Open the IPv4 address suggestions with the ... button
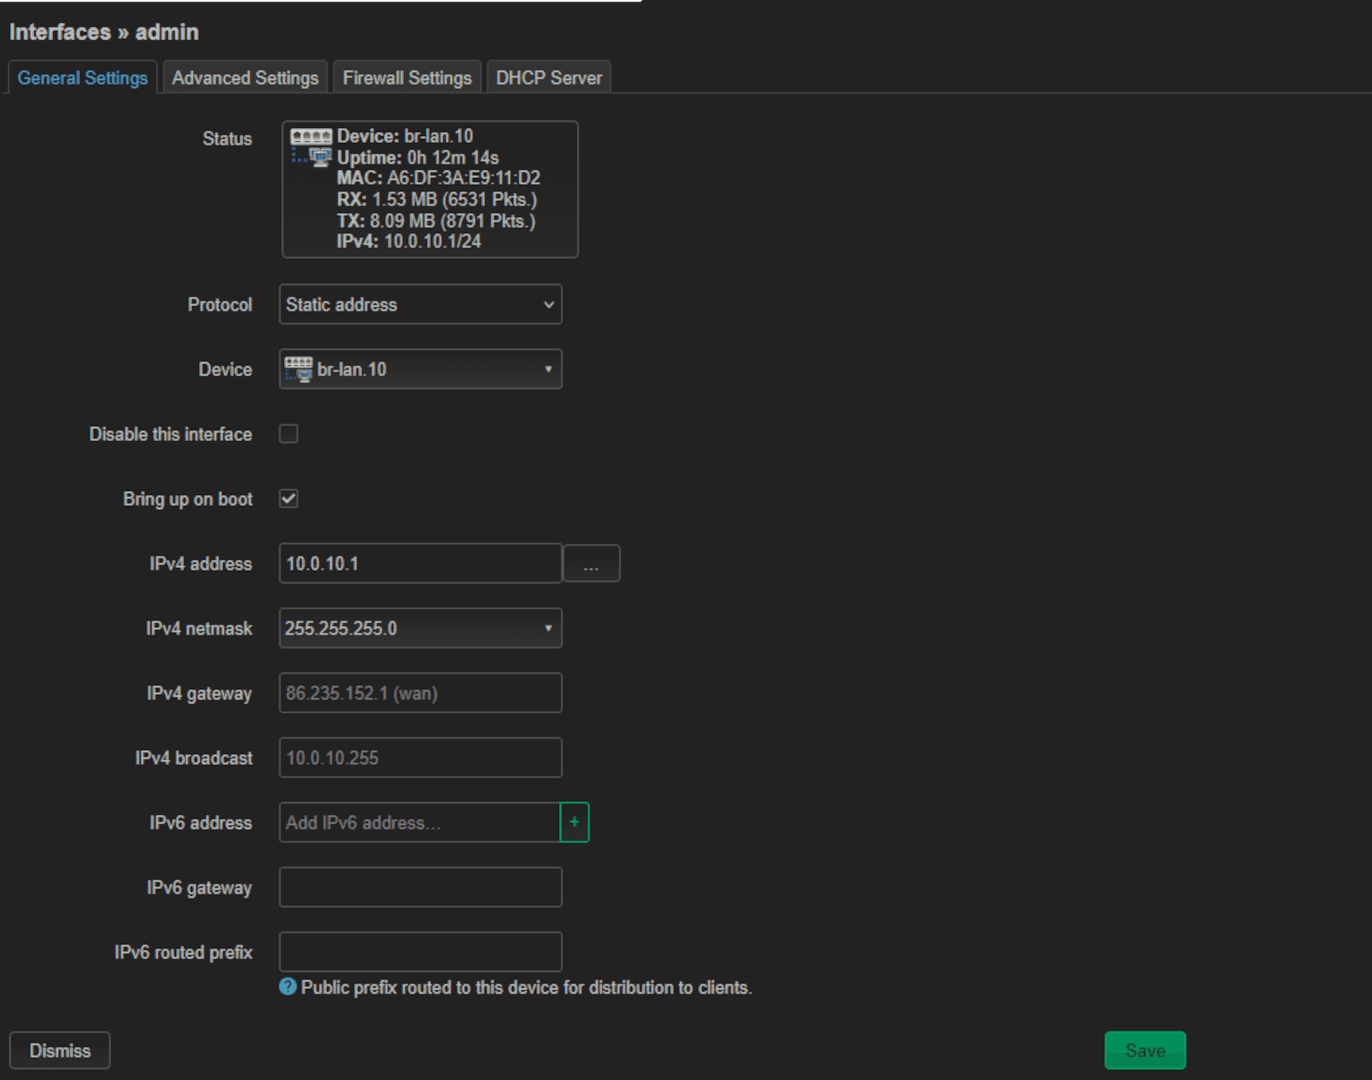 (591, 563)
